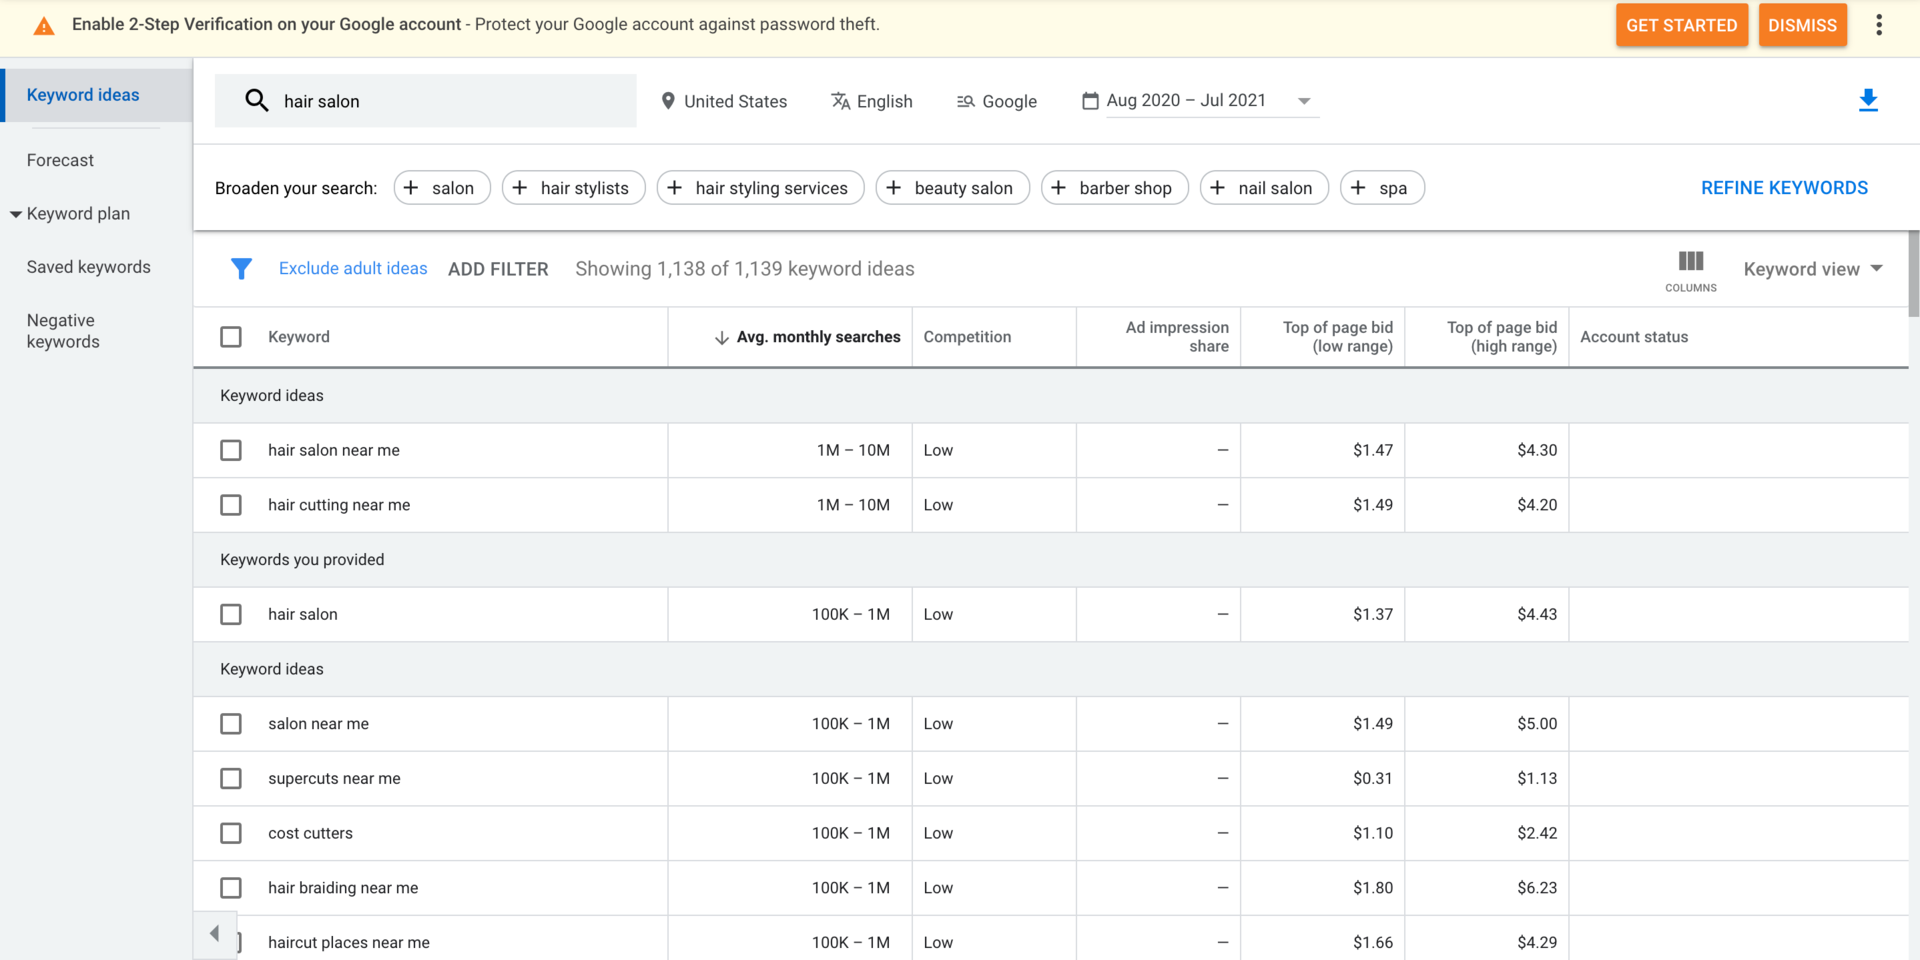The image size is (1920, 960).
Task: Switch to the Forecast page
Action: pos(60,160)
